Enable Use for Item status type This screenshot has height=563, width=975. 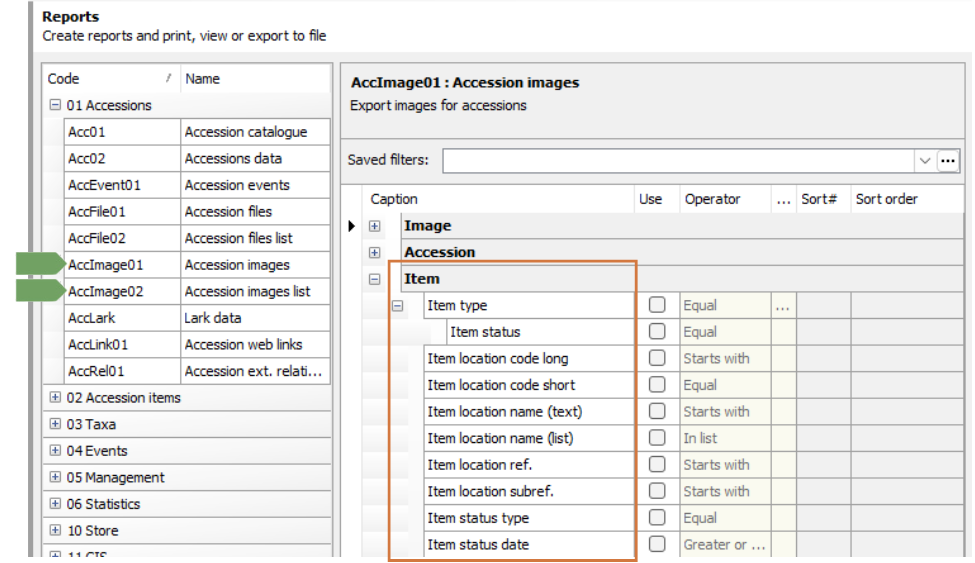click(x=657, y=518)
